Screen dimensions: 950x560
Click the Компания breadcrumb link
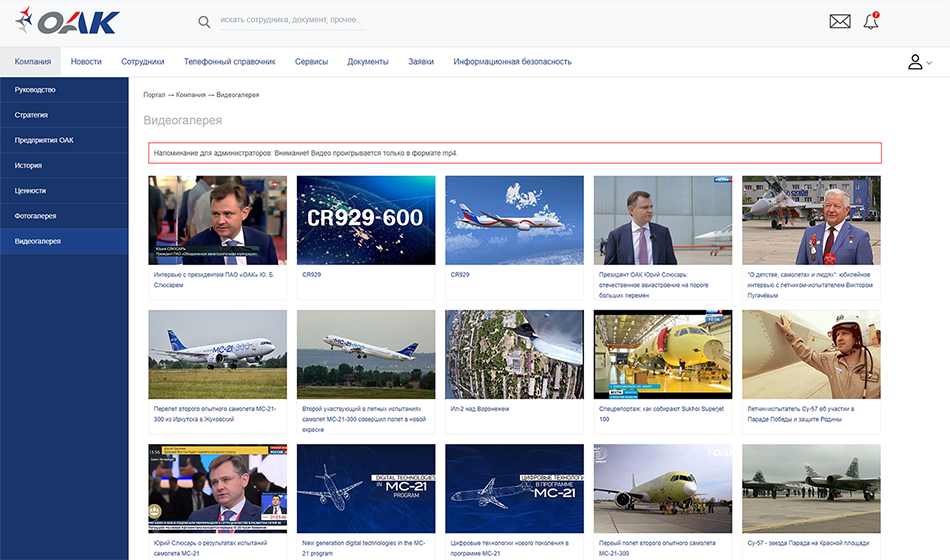coord(191,95)
